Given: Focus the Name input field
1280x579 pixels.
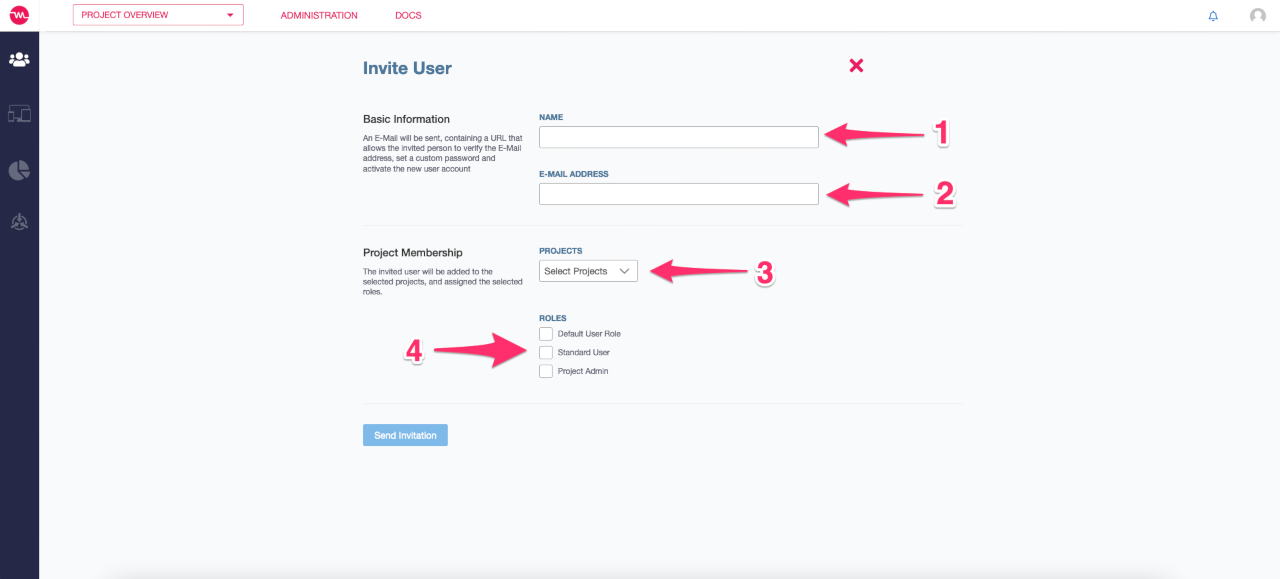Looking at the screenshot, I should tap(679, 137).
